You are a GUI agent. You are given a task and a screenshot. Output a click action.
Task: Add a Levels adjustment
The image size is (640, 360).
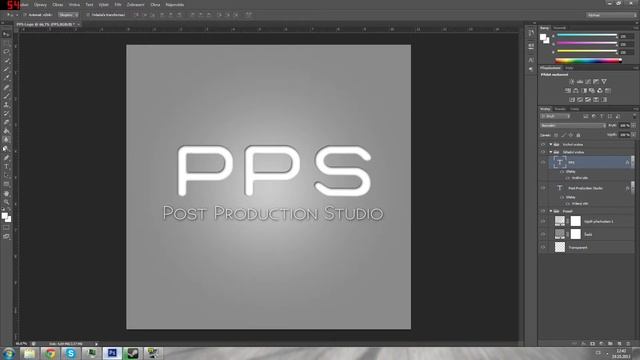pyautogui.click(x=580, y=82)
